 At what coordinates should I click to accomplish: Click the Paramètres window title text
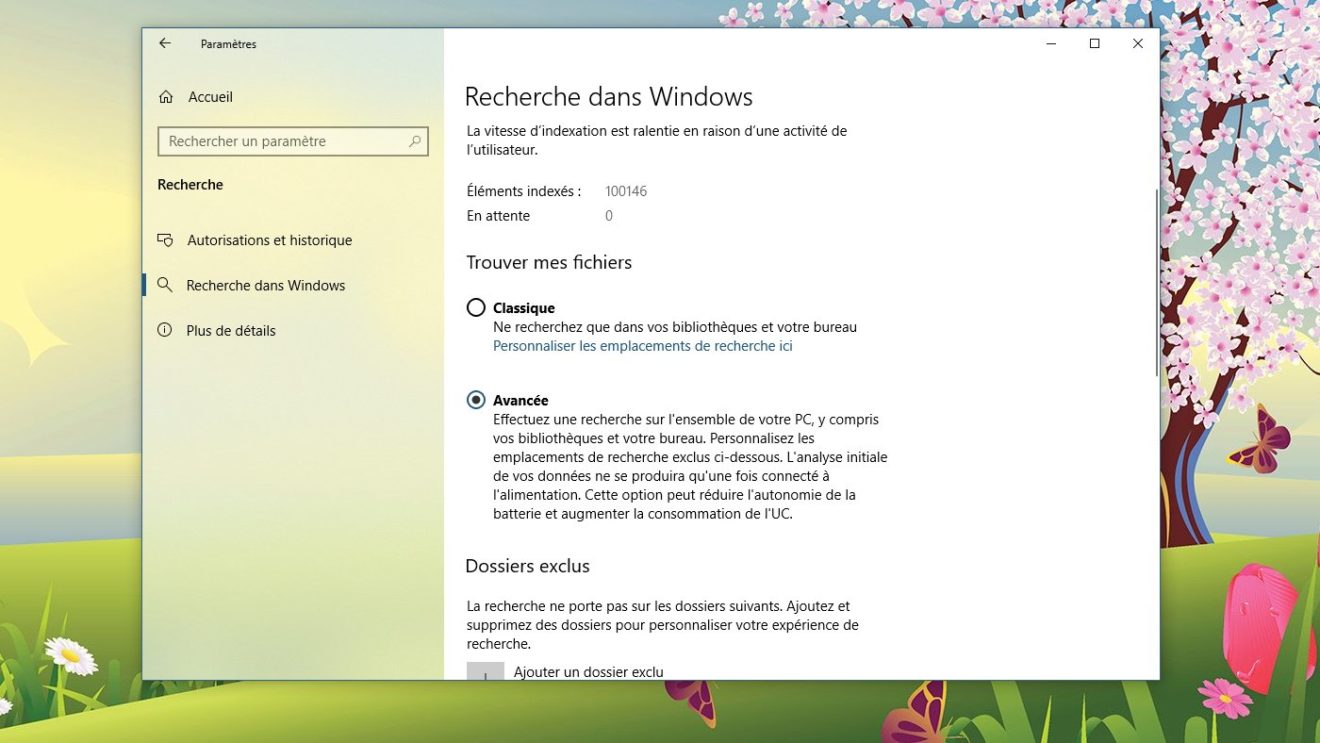click(228, 44)
